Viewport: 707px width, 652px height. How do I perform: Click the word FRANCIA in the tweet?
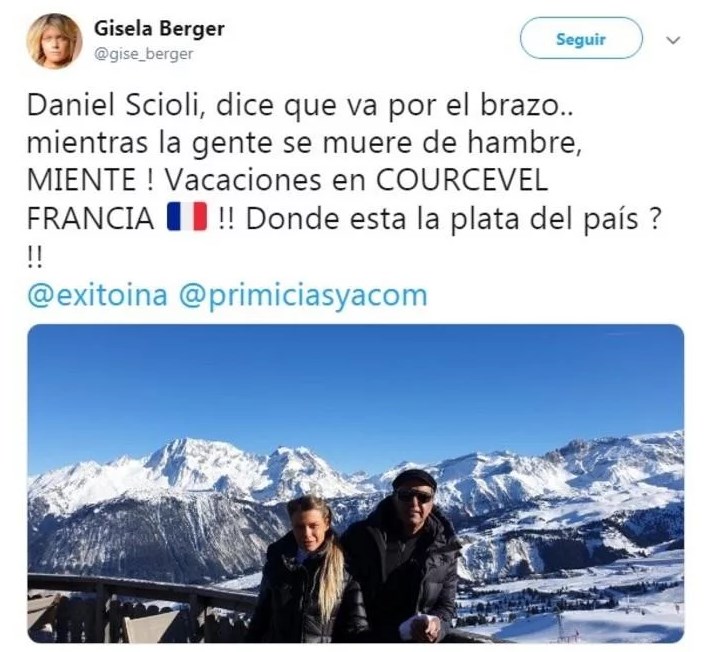[91, 218]
